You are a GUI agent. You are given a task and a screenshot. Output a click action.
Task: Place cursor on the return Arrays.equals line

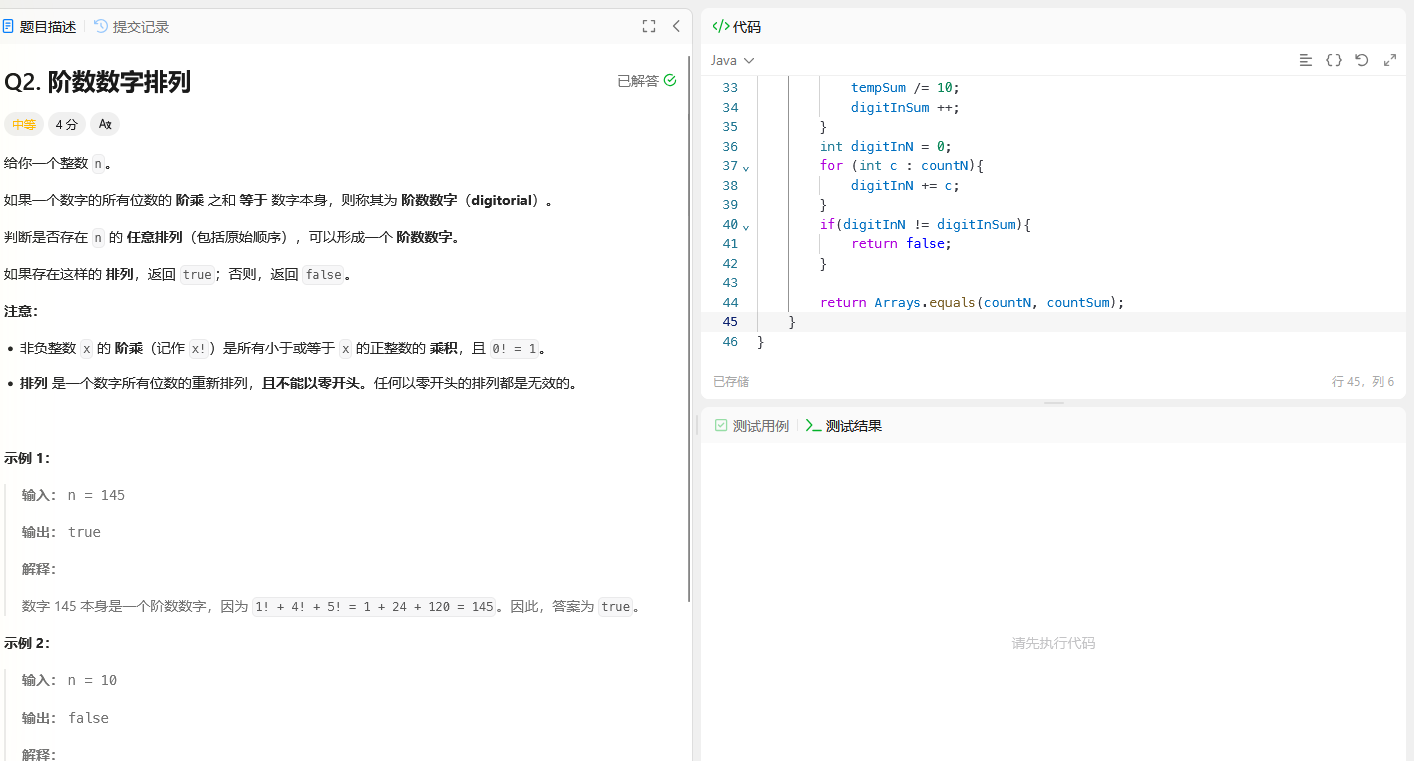[971, 302]
